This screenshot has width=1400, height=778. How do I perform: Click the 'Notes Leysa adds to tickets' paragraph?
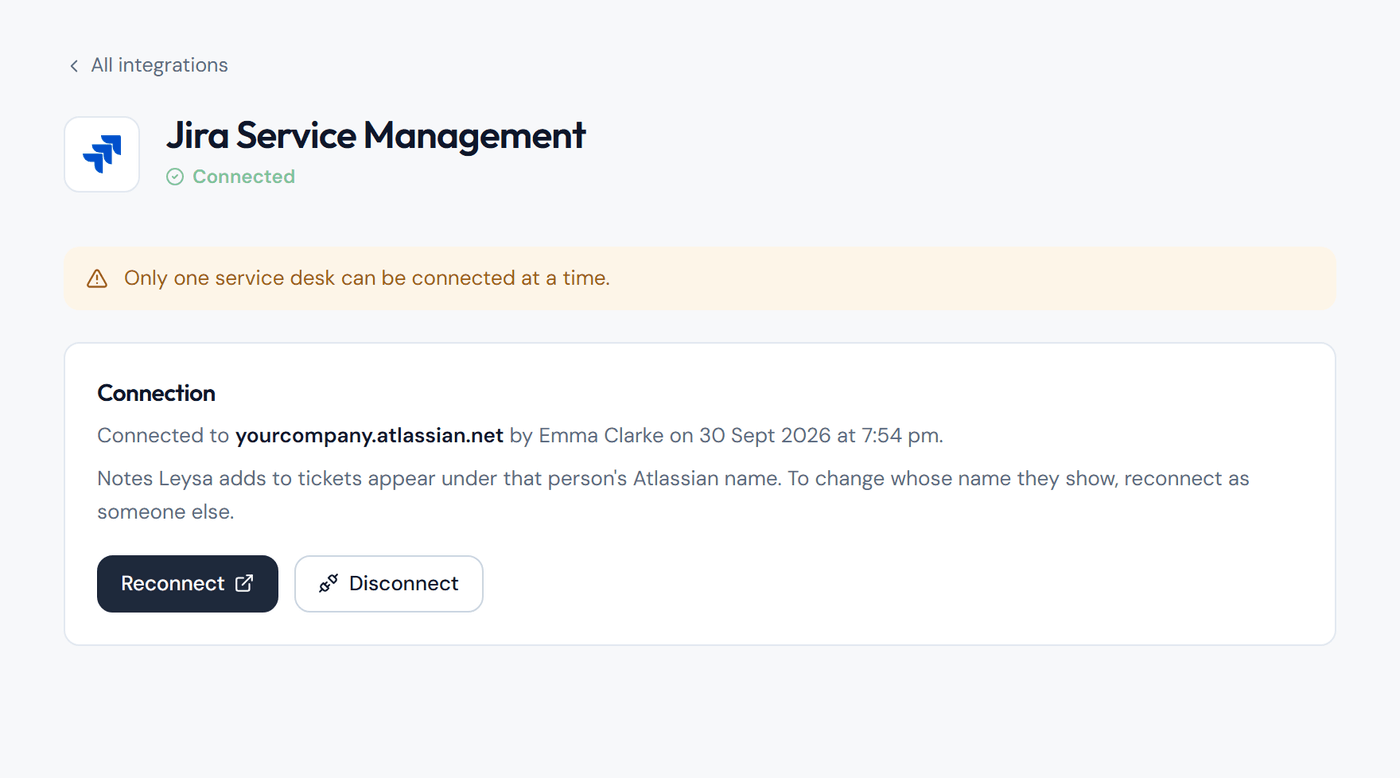pyautogui.click(x=673, y=495)
